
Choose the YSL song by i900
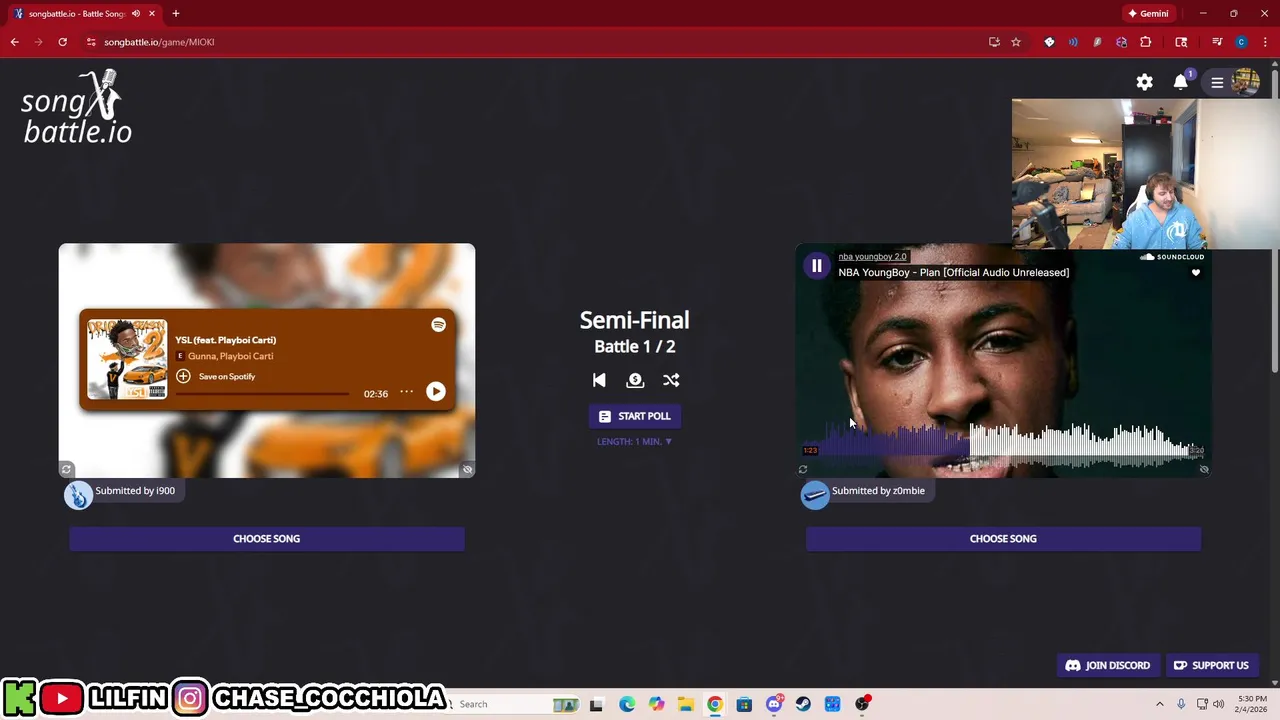(267, 539)
